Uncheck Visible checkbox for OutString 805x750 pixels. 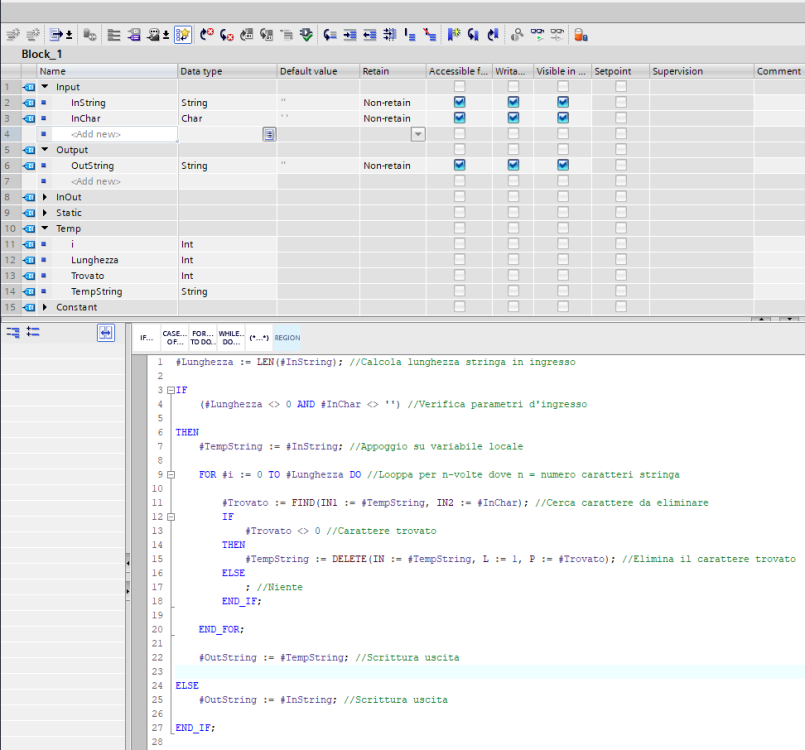(x=563, y=165)
